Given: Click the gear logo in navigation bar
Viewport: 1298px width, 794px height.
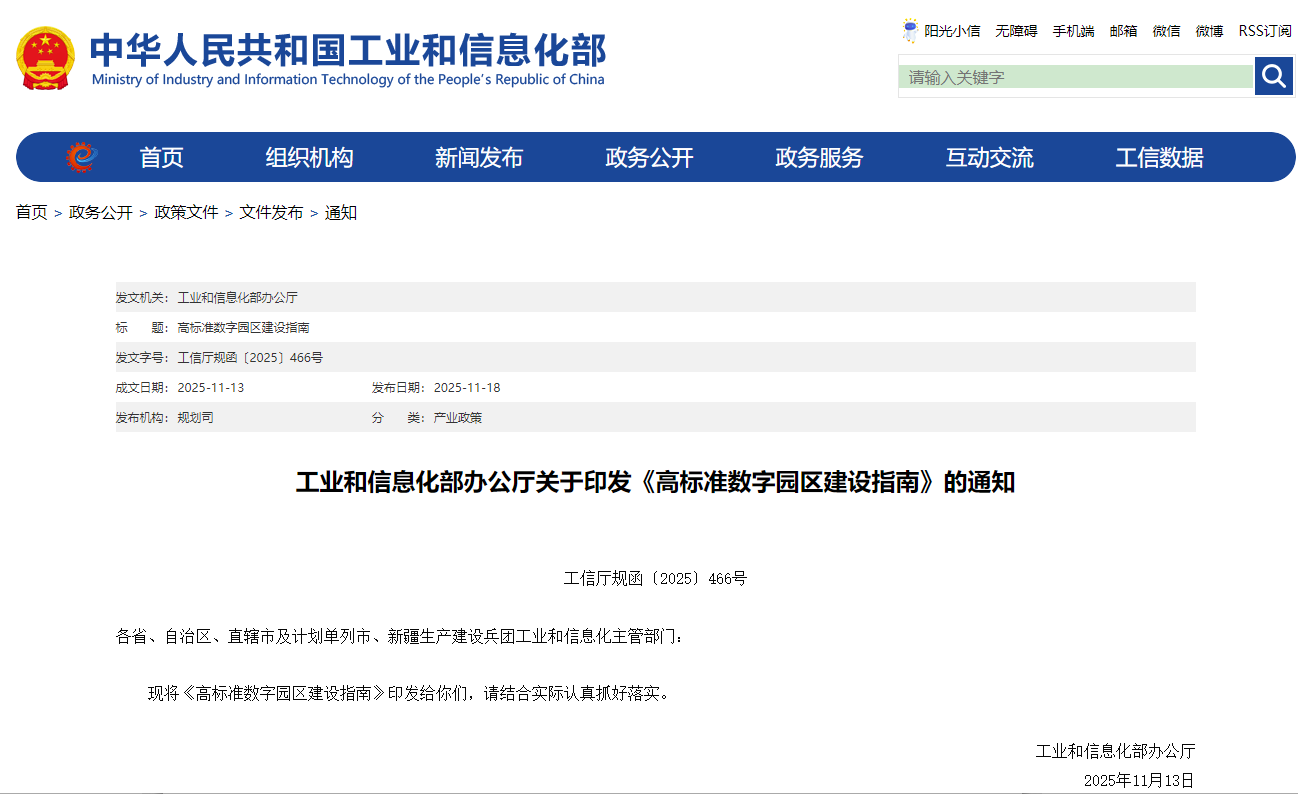Looking at the screenshot, I should click(81, 157).
